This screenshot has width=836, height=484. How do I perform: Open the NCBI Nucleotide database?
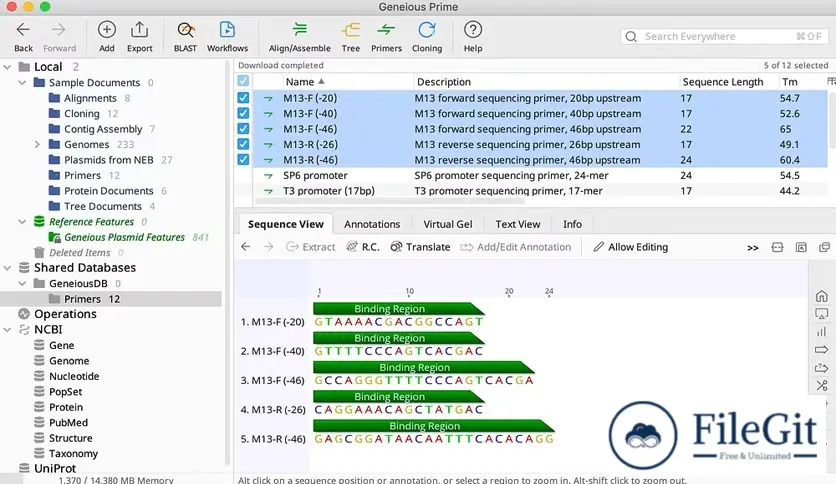click(x=74, y=376)
